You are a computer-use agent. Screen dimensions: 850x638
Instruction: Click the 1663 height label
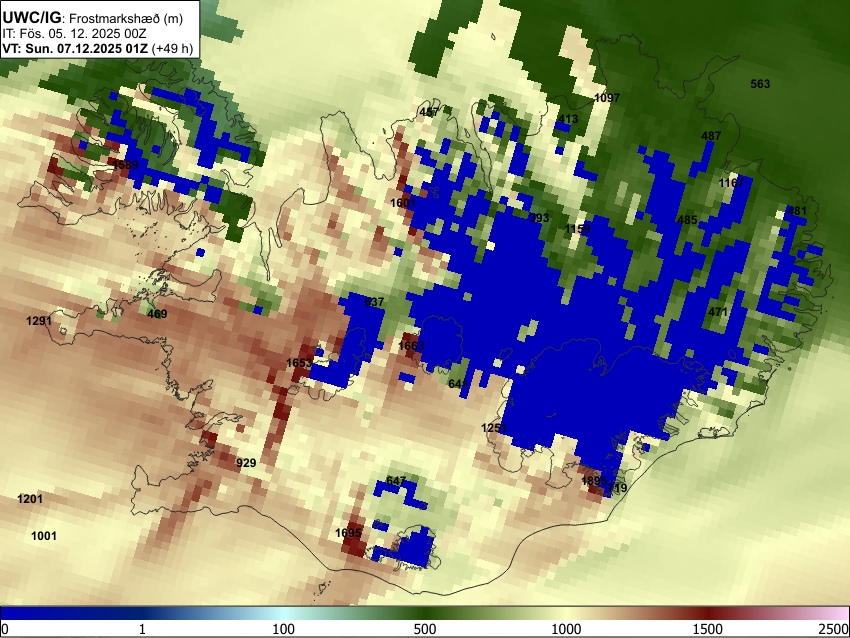pyautogui.click(x=411, y=346)
